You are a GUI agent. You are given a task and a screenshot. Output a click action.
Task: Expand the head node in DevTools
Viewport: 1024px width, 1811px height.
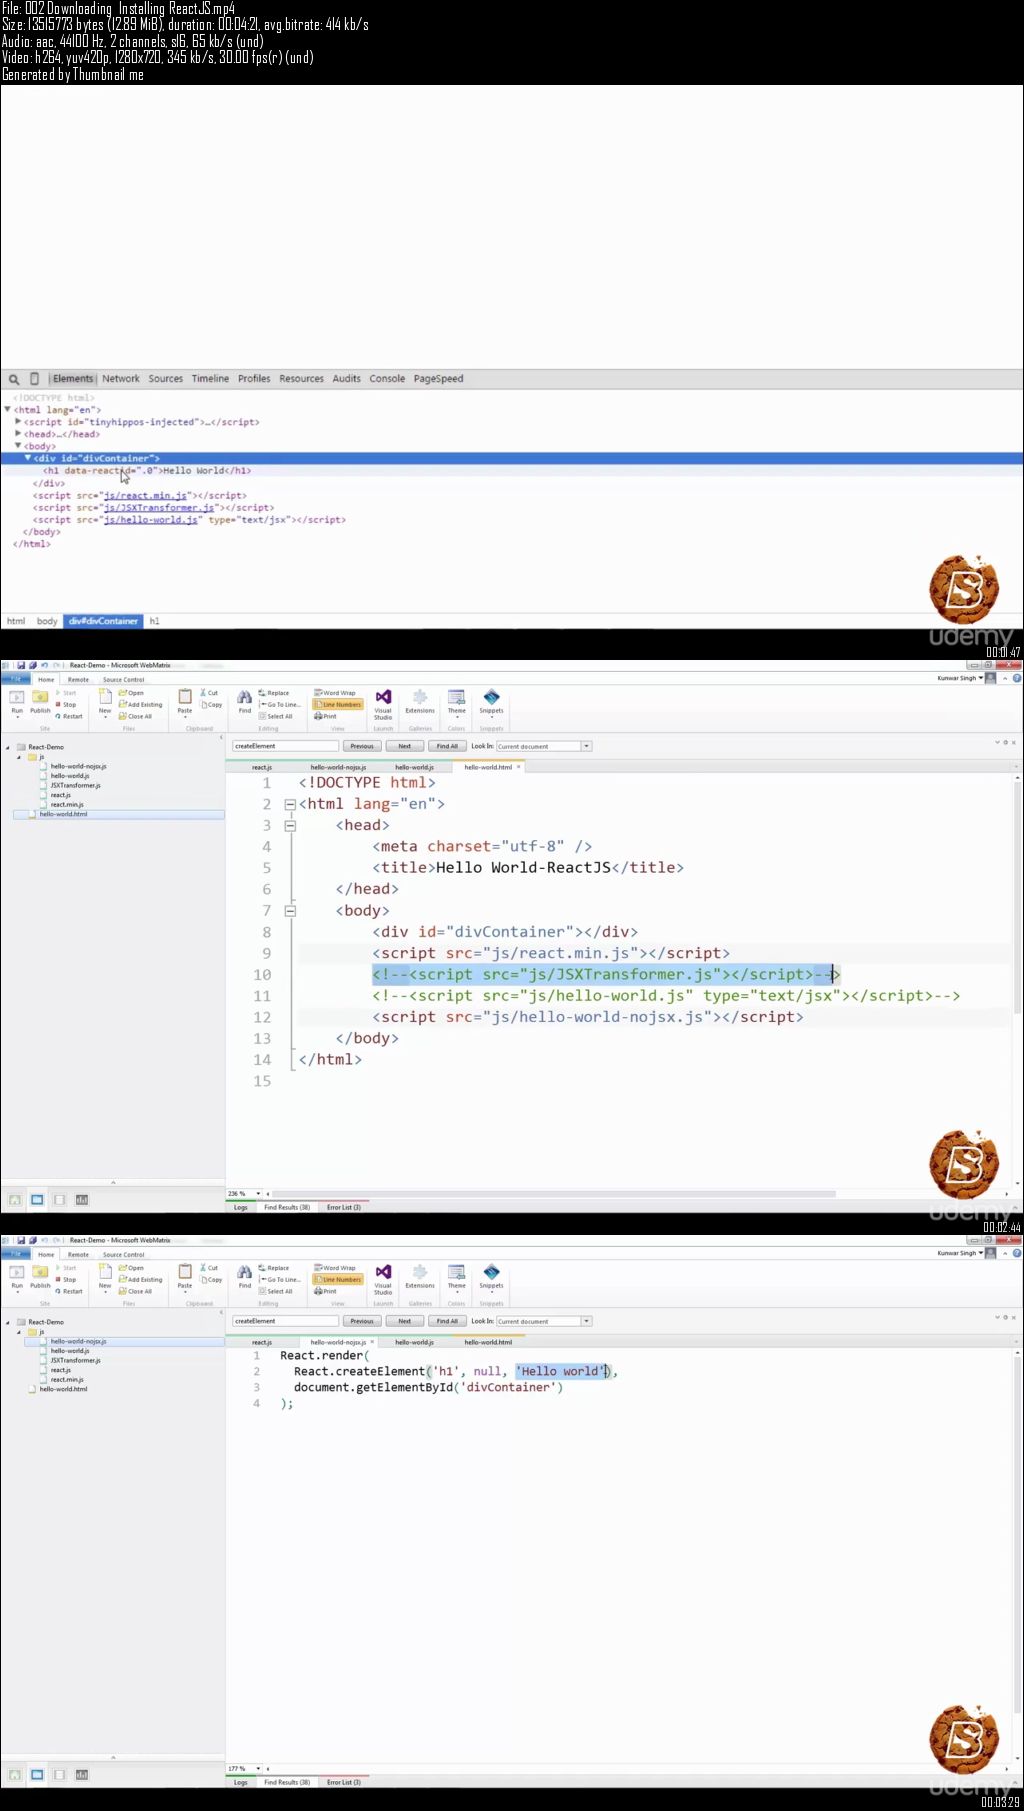[x=18, y=433]
